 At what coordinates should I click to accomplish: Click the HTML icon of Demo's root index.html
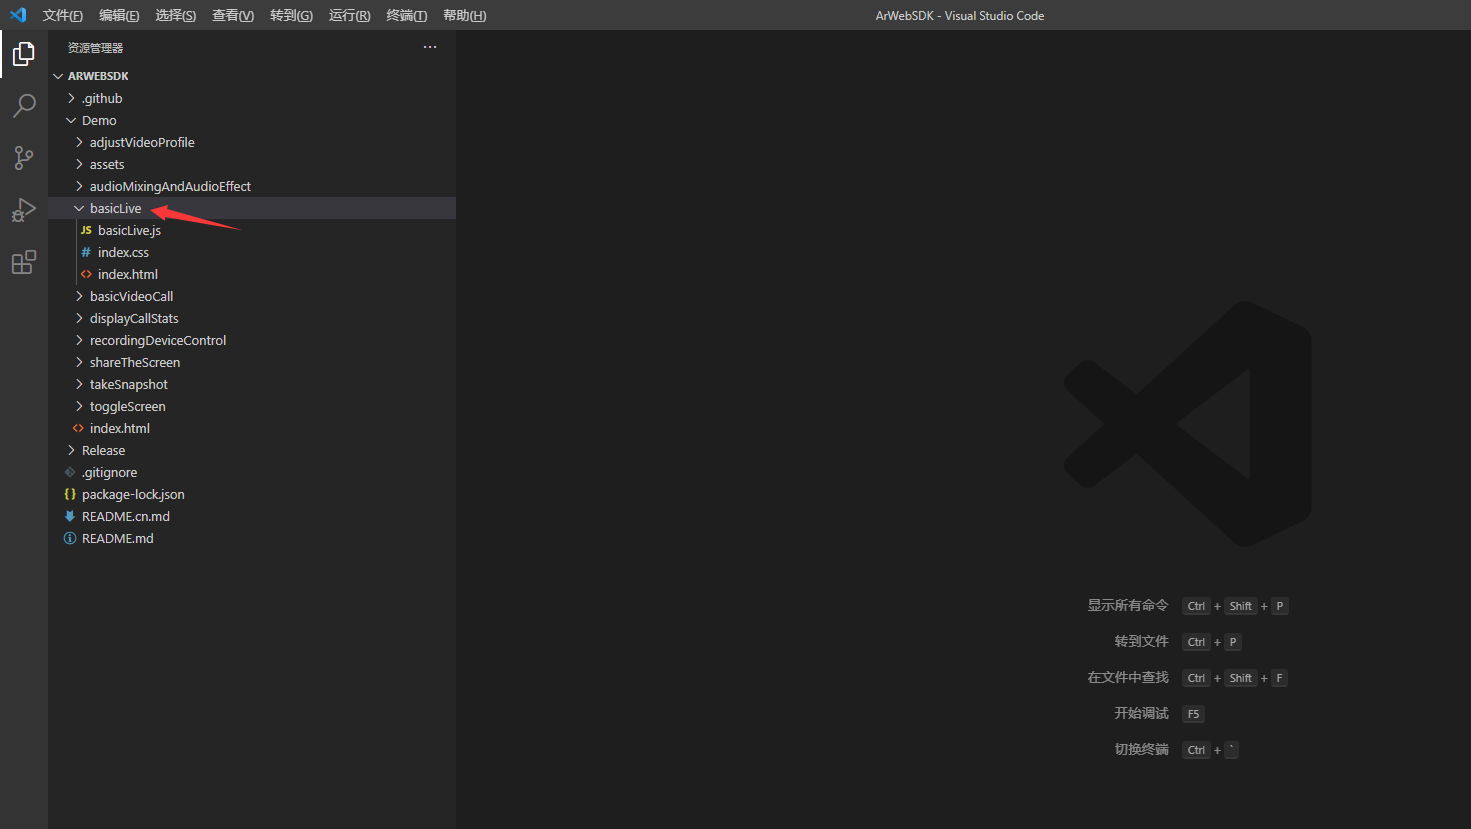pyautogui.click(x=78, y=428)
